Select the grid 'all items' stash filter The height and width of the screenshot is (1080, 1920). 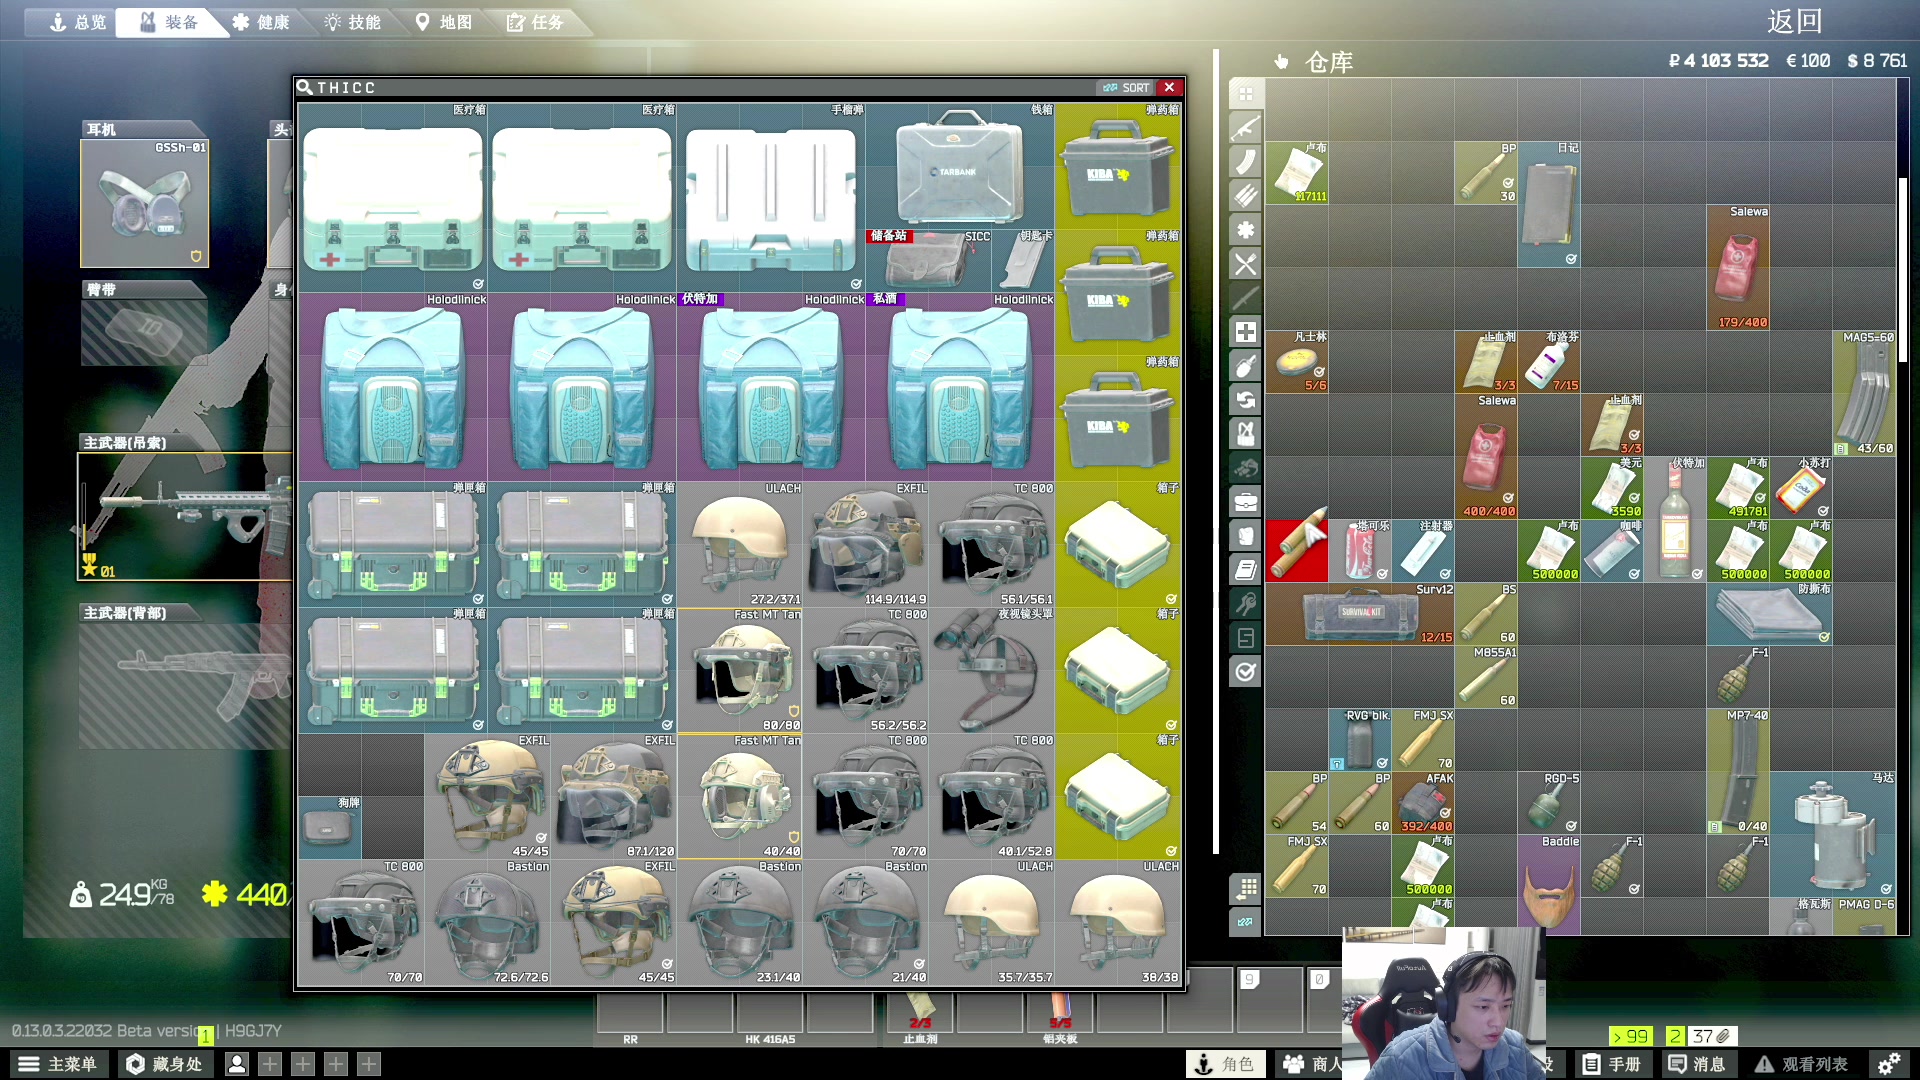pos(1246,94)
